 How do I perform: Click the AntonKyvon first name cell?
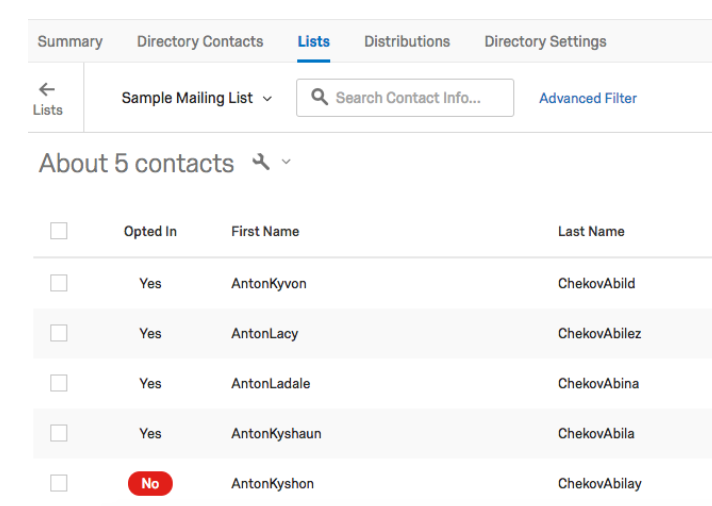click(269, 283)
